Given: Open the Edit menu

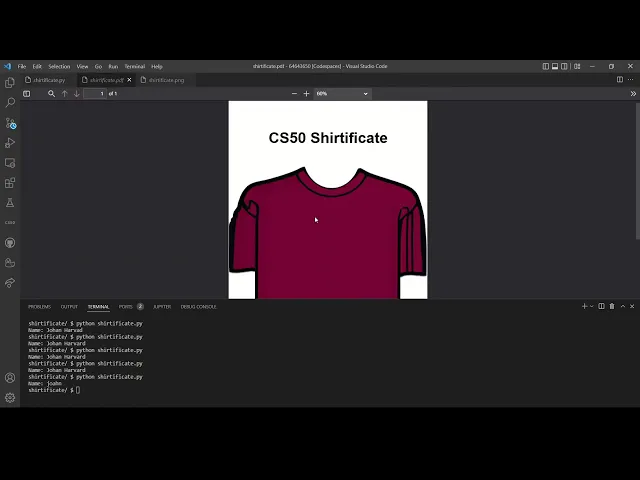Looking at the screenshot, I should click(37, 66).
